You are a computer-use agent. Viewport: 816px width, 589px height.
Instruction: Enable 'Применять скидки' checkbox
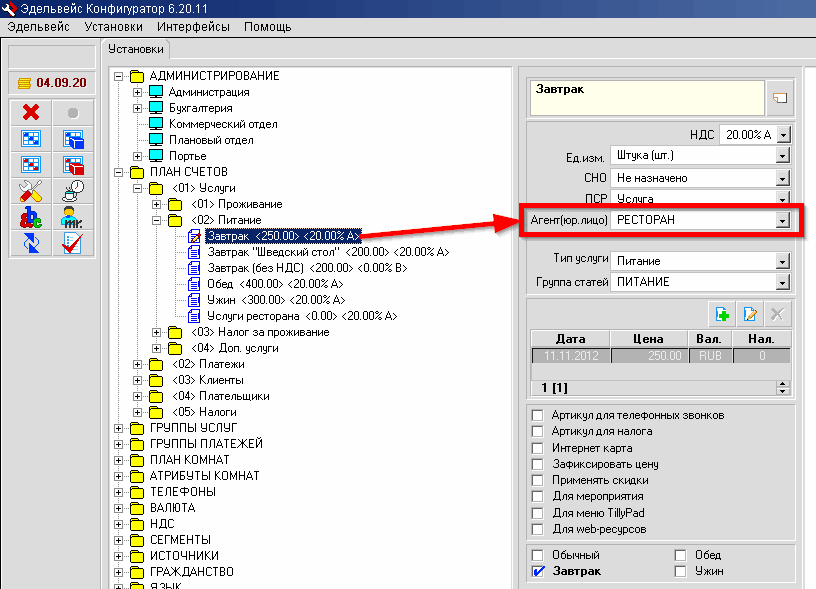pos(539,481)
